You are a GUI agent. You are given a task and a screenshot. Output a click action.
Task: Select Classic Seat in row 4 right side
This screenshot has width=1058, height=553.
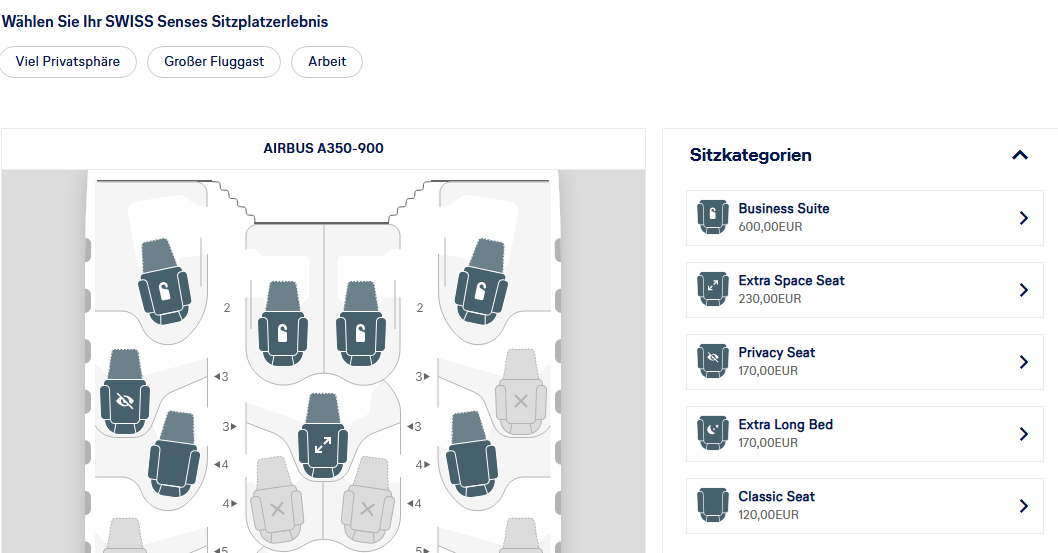[x=472, y=456]
